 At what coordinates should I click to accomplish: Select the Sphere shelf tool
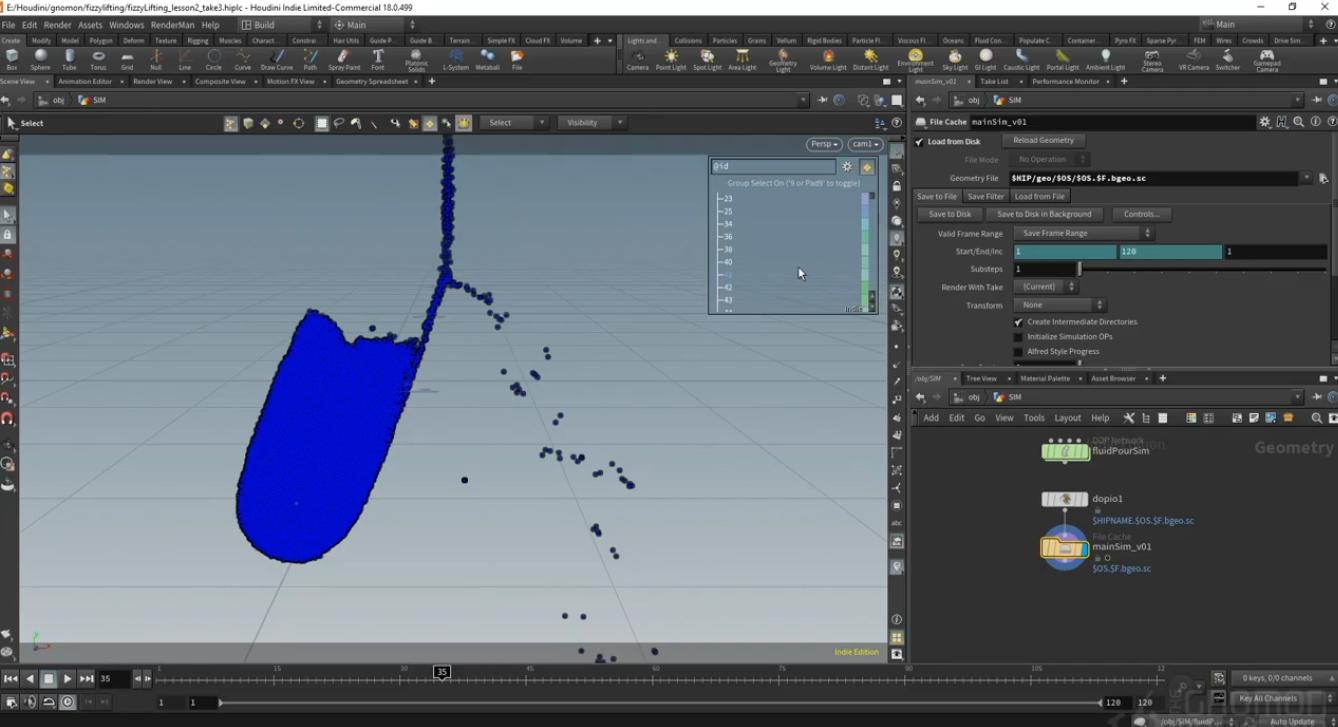tap(40, 60)
